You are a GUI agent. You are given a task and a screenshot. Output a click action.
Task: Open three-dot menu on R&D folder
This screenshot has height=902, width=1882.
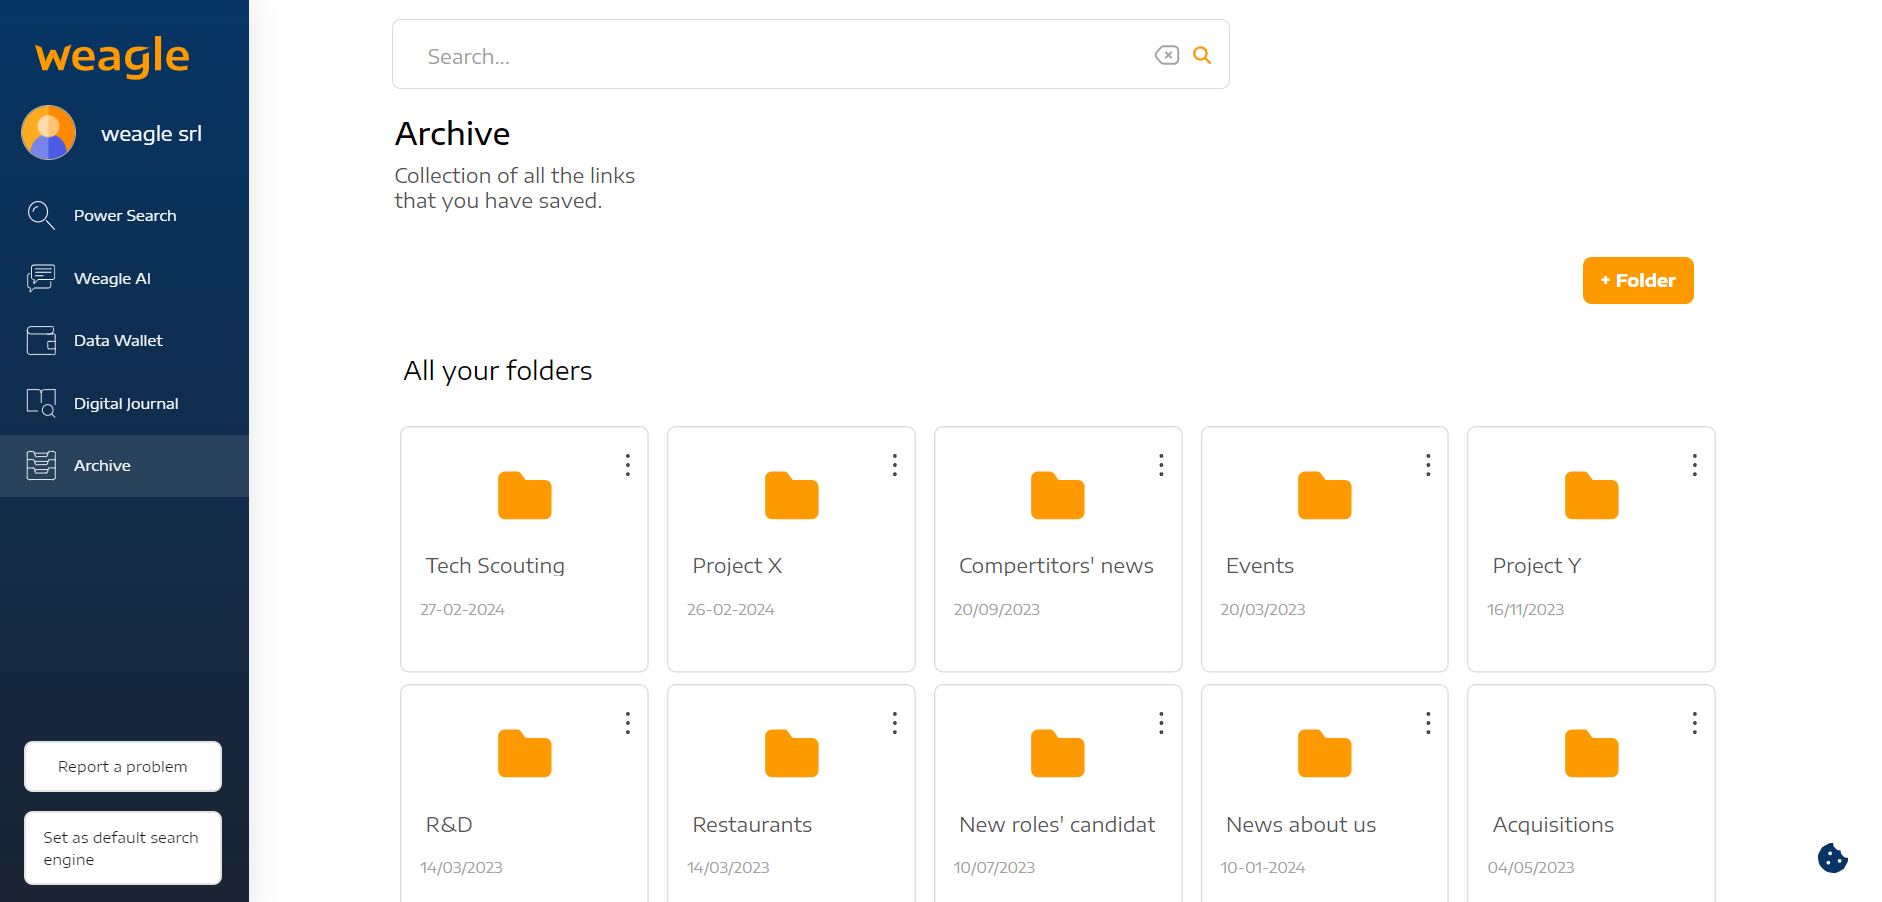coord(628,723)
